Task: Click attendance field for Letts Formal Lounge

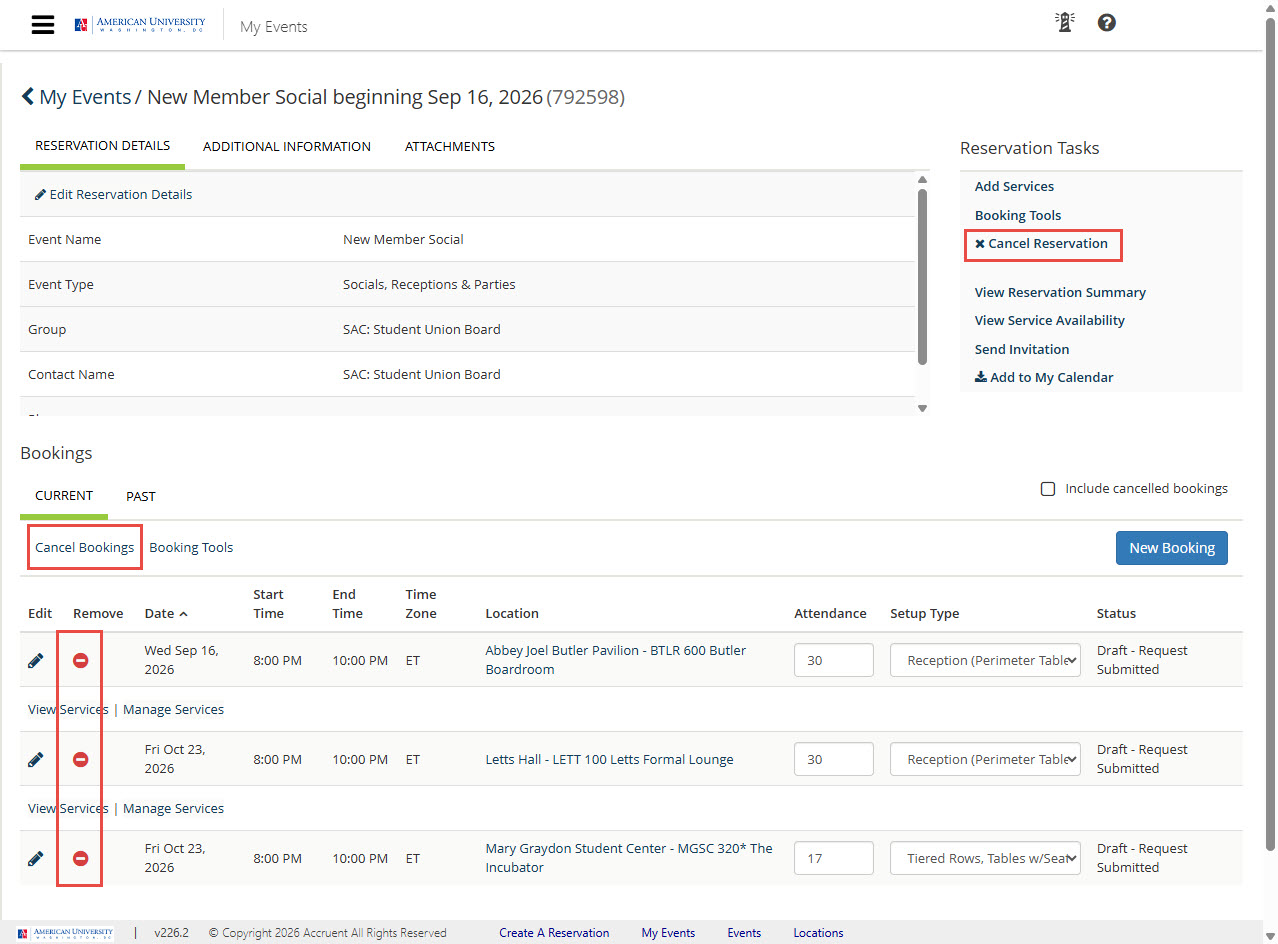Action: point(834,759)
